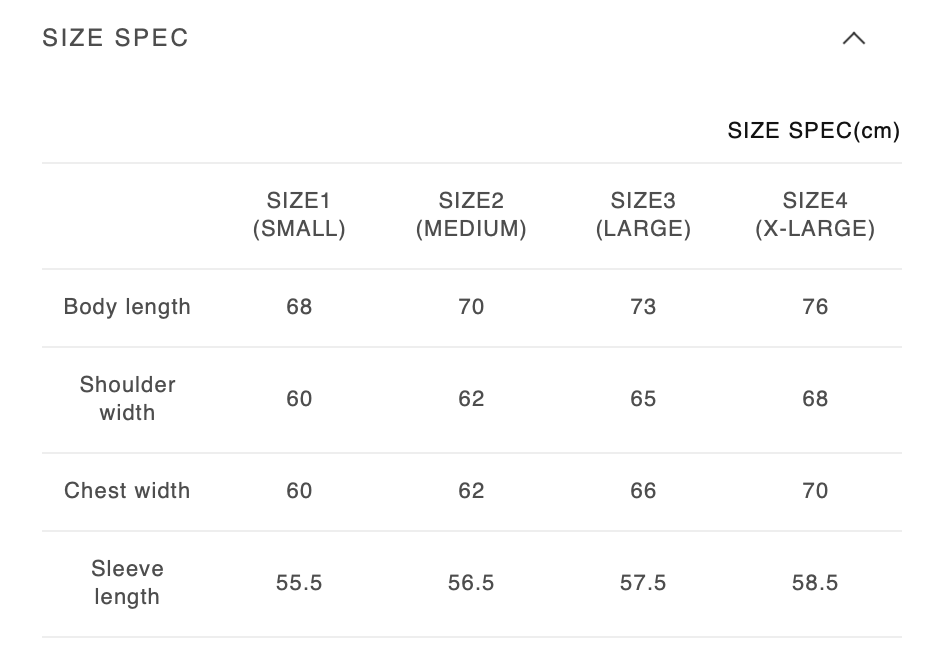Click the SIZE SPEC section heading

click(x=116, y=38)
